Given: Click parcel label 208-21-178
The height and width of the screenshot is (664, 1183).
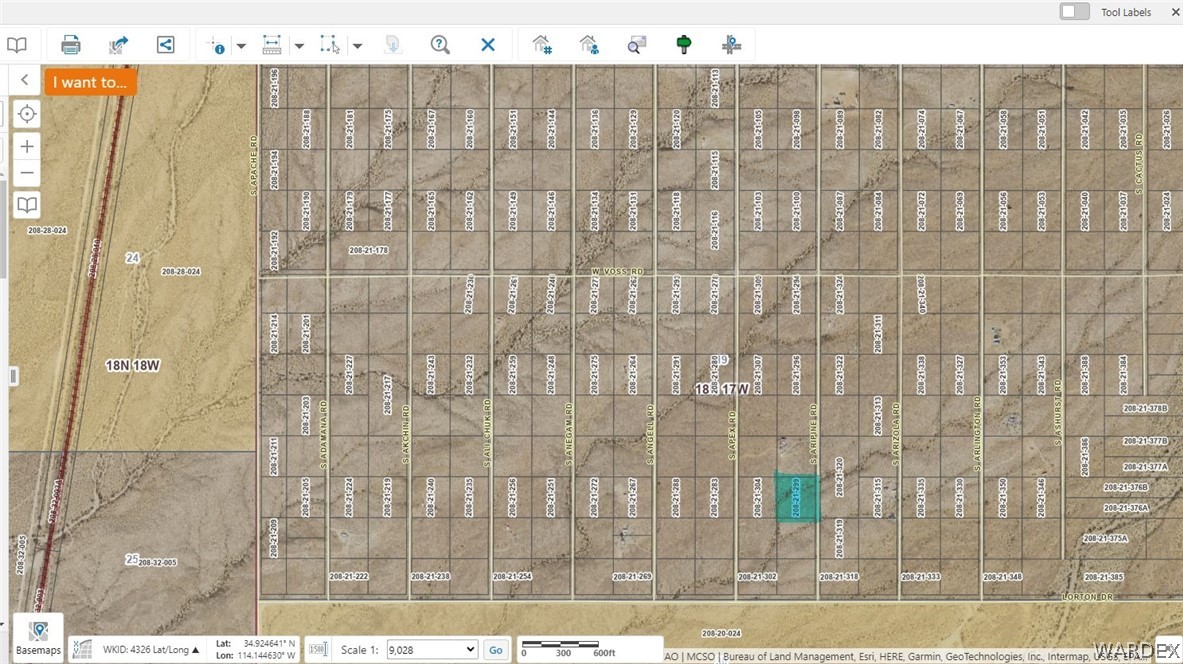Looking at the screenshot, I should point(368,250).
